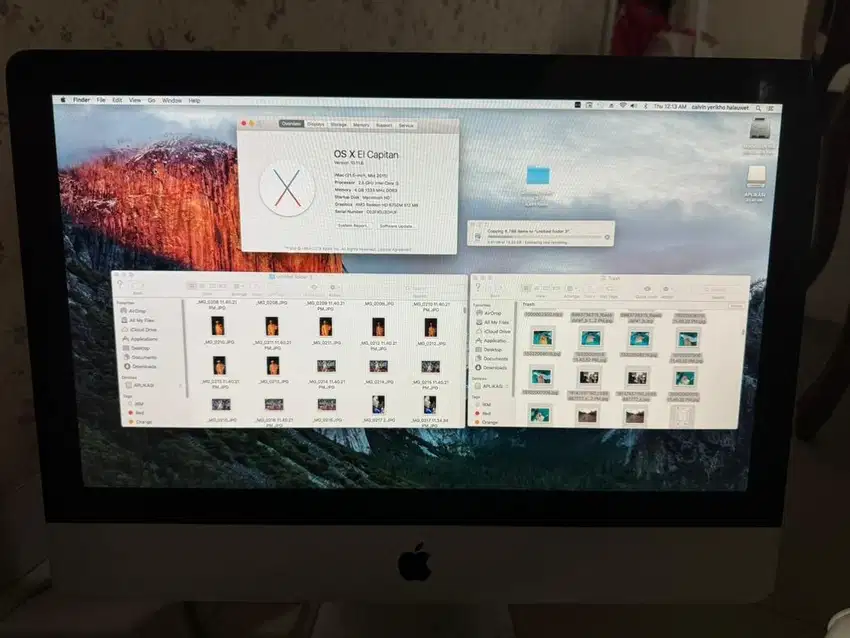Click Quick Look eye in Trash window toolbar
This screenshot has height=638, width=850.
[x=647, y=289]
